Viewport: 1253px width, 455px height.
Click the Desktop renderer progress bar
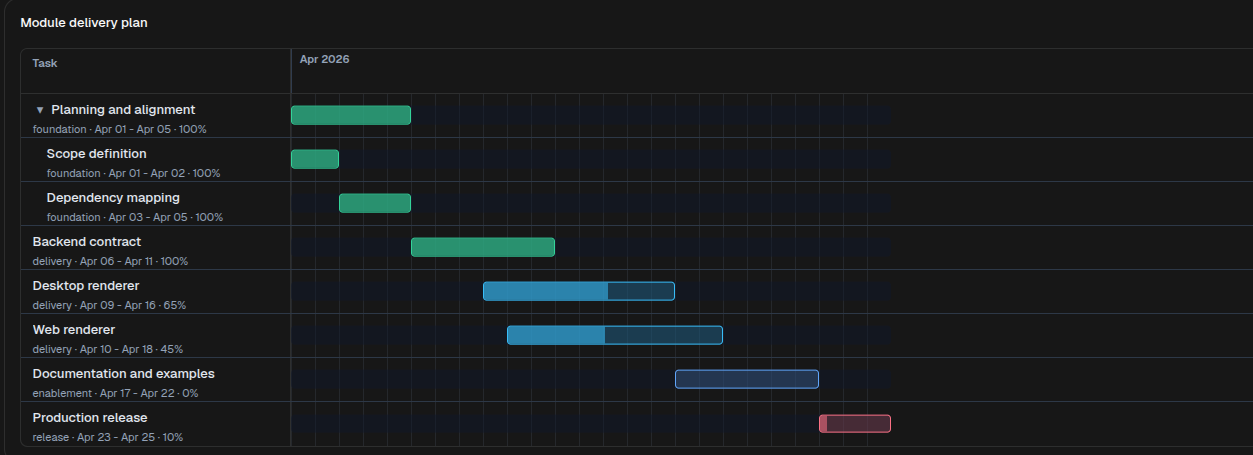(x=579, y=291)
